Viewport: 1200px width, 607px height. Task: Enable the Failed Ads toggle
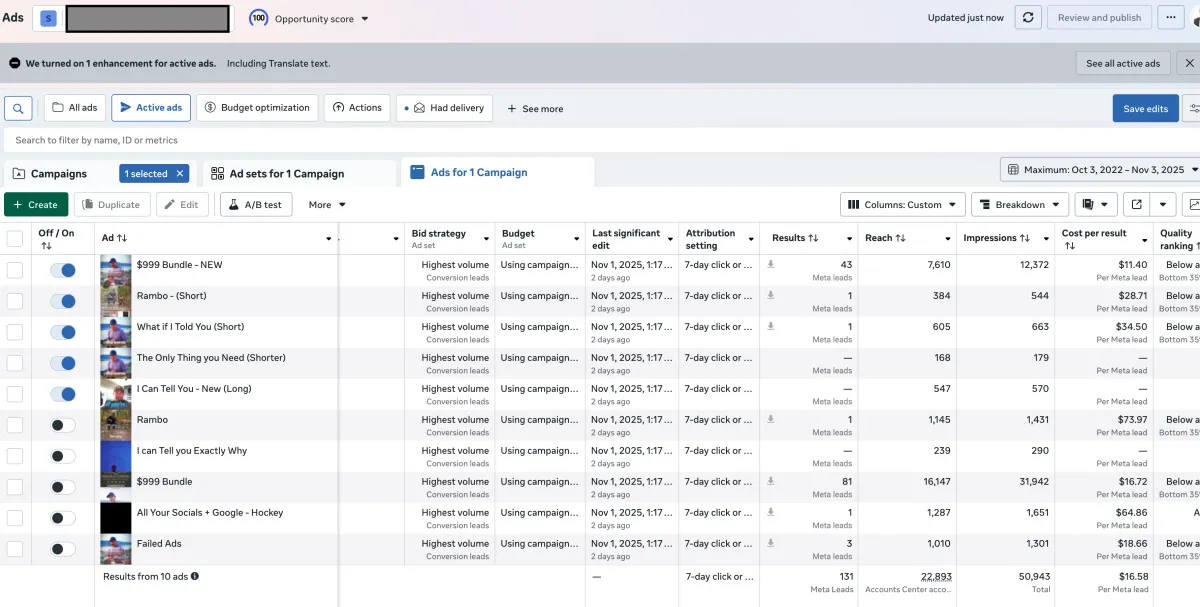point(63,549)
